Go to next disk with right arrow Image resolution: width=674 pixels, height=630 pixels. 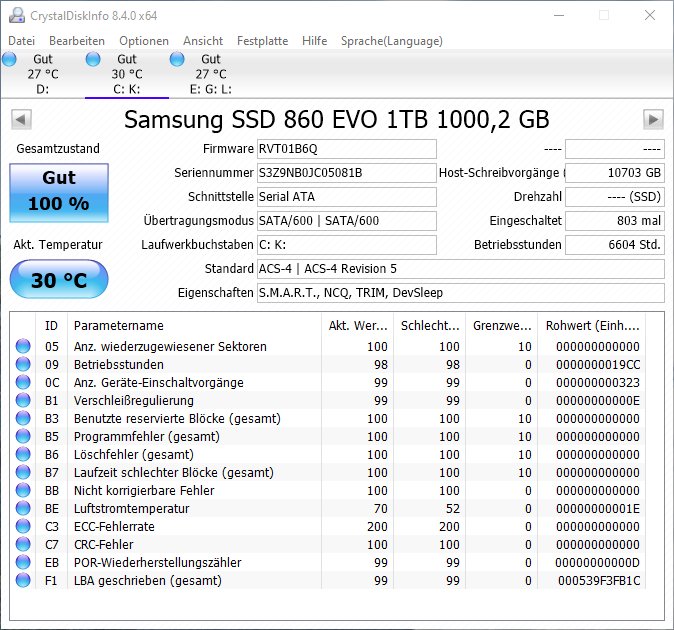pyautogui.click(x=653, y=119)
